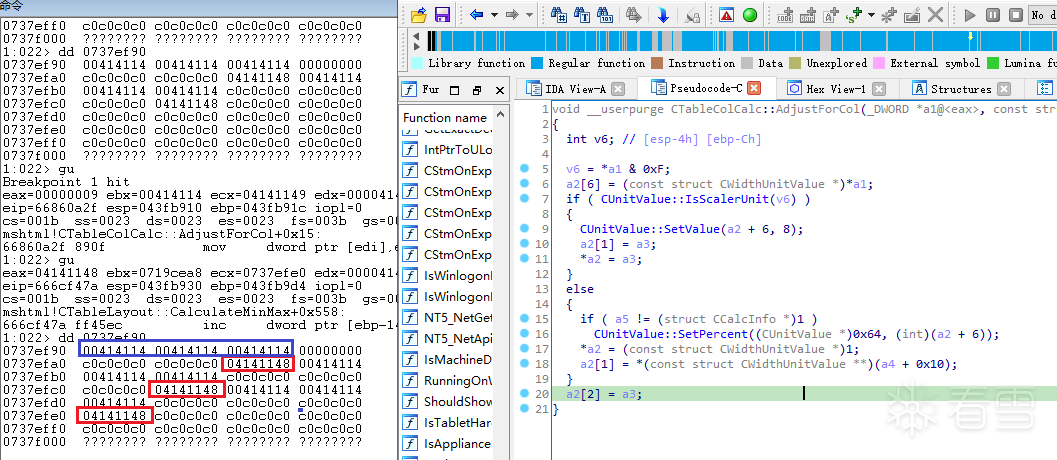This screenshot has width=1057, height=460.
Task: Toggle breakpoint dot at line 10
Action: pyautogui.click(x=525, y=243)
